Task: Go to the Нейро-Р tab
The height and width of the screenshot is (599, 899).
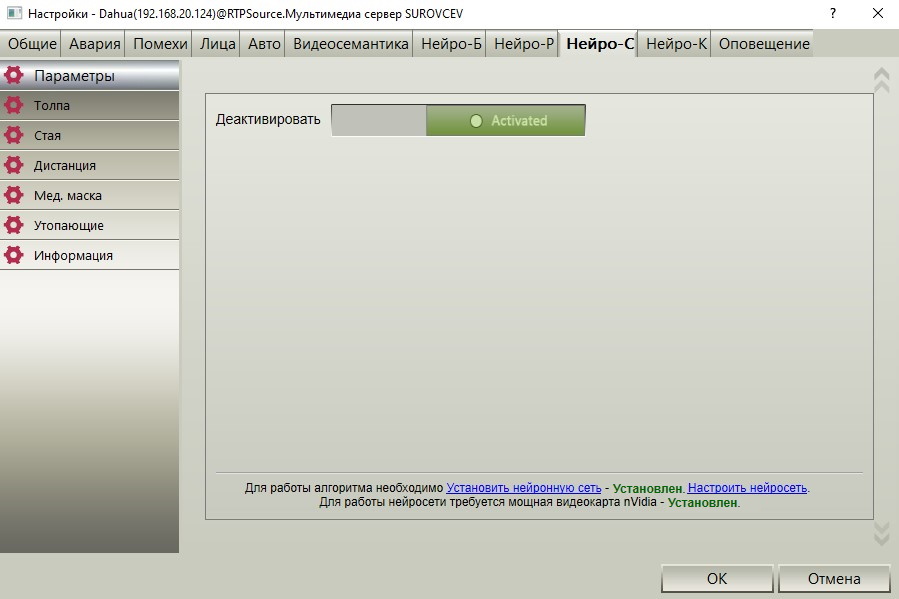Action: [x=523, y=44]
